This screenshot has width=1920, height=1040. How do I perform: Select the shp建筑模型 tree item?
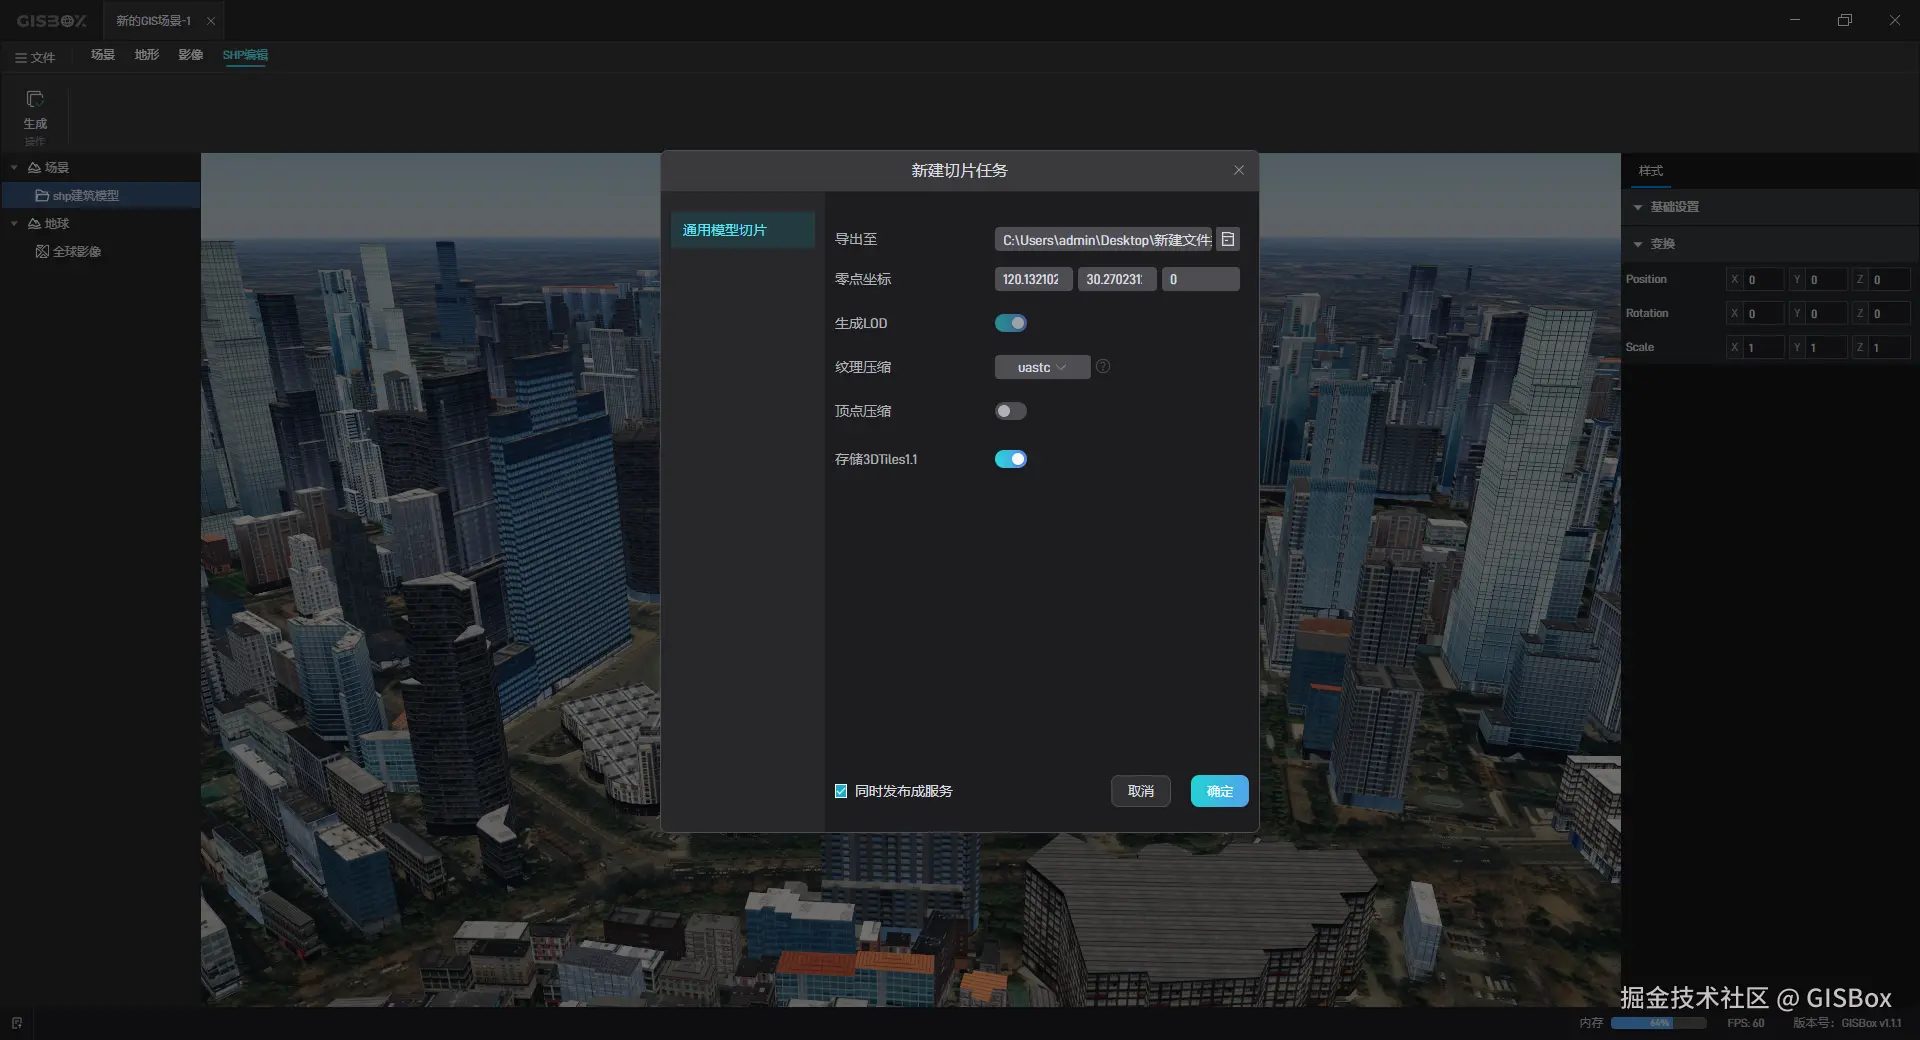[x=100, y=195]
